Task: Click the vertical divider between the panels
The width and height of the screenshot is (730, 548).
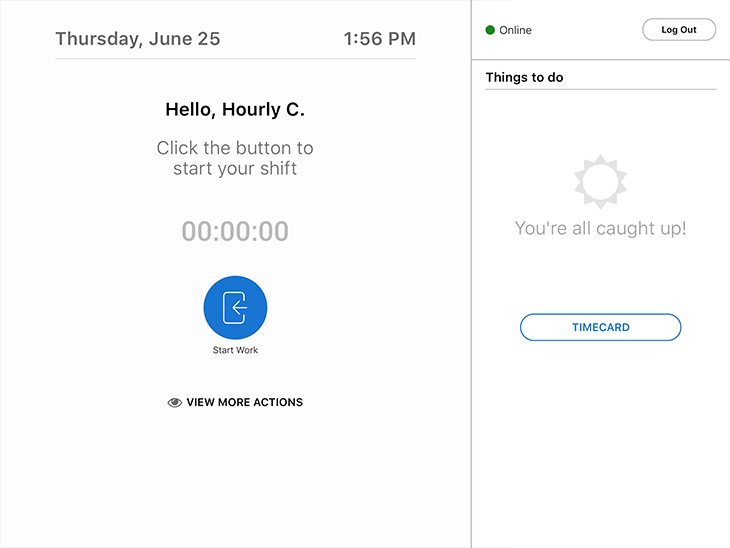Action: point(471,274)
